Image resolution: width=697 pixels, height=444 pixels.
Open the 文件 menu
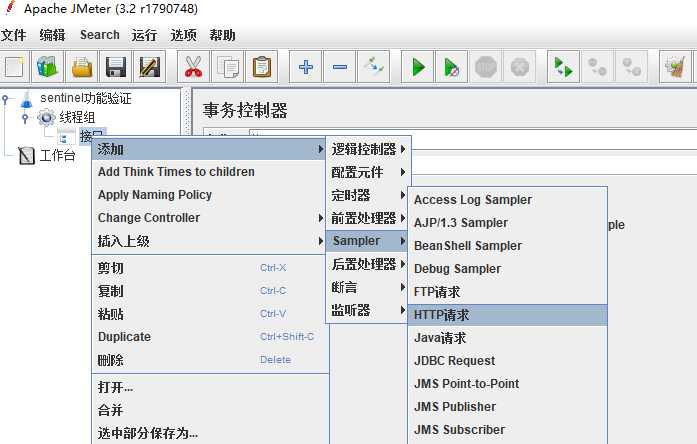pyautogui.click(x=13, y=35)
